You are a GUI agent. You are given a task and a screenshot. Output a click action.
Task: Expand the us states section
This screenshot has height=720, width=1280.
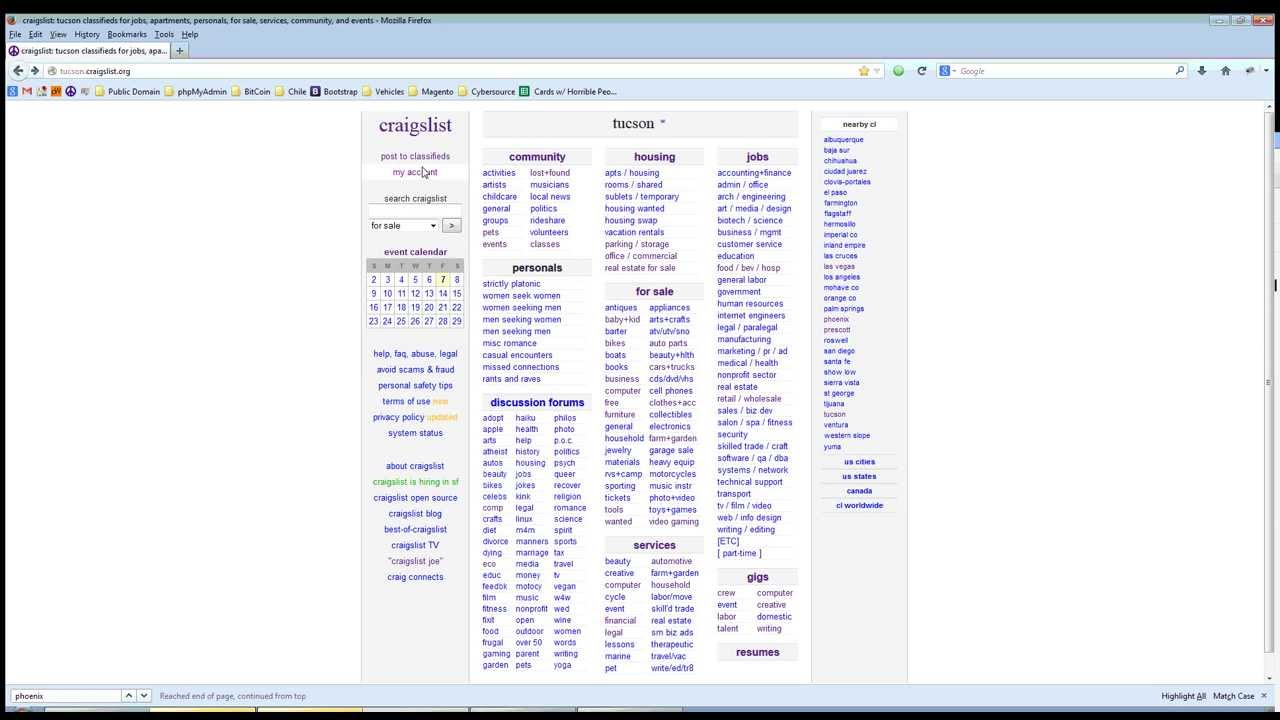tap(859, 476)
